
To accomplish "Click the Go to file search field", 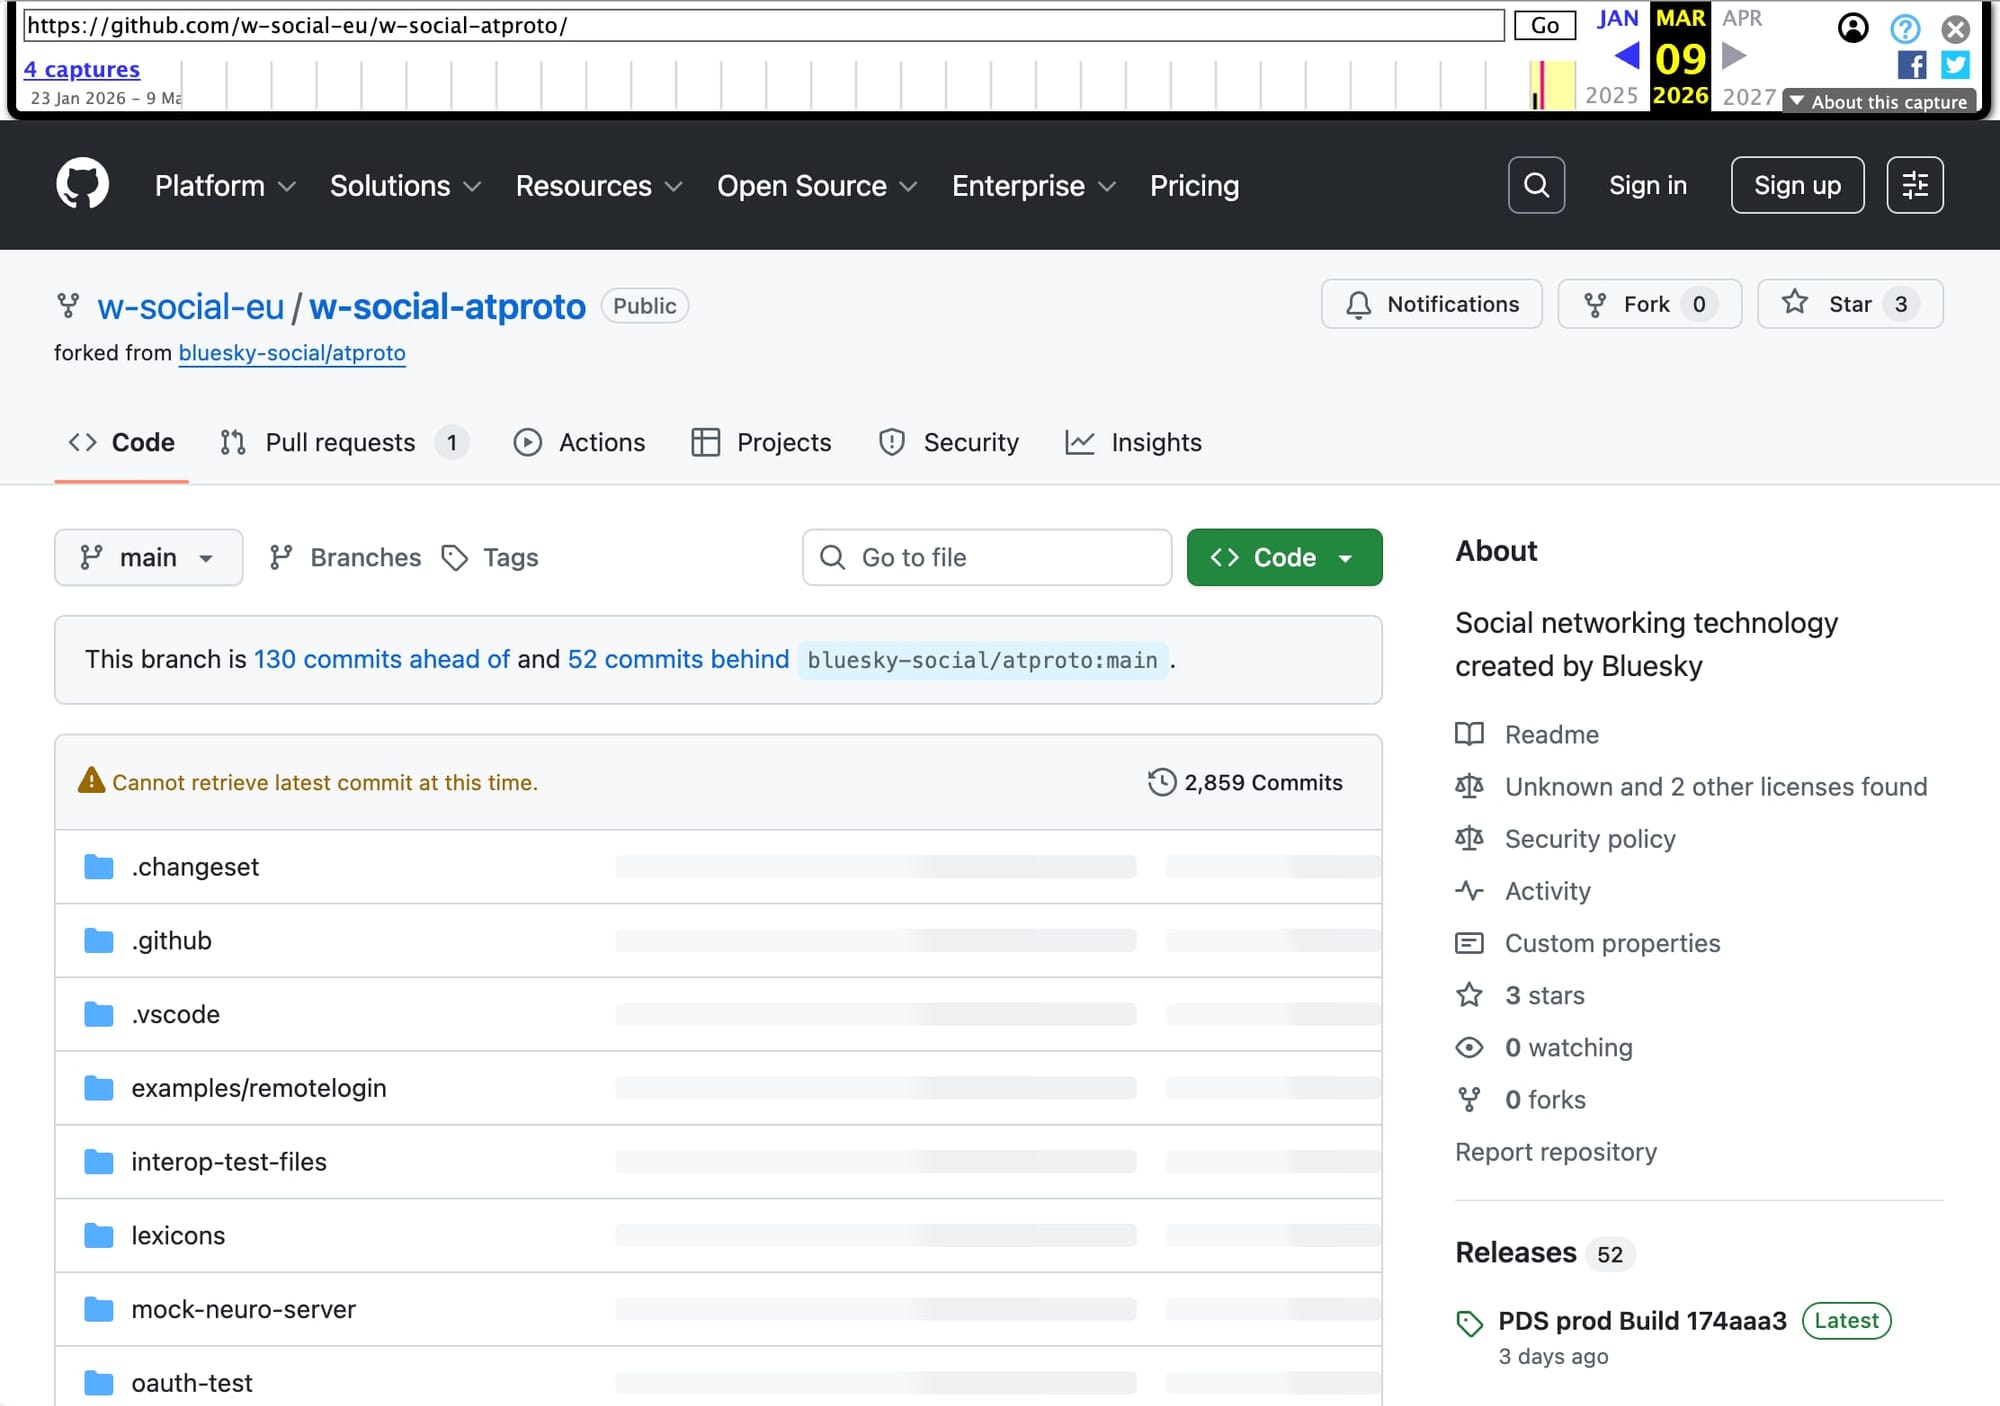I will pos(986,557).
